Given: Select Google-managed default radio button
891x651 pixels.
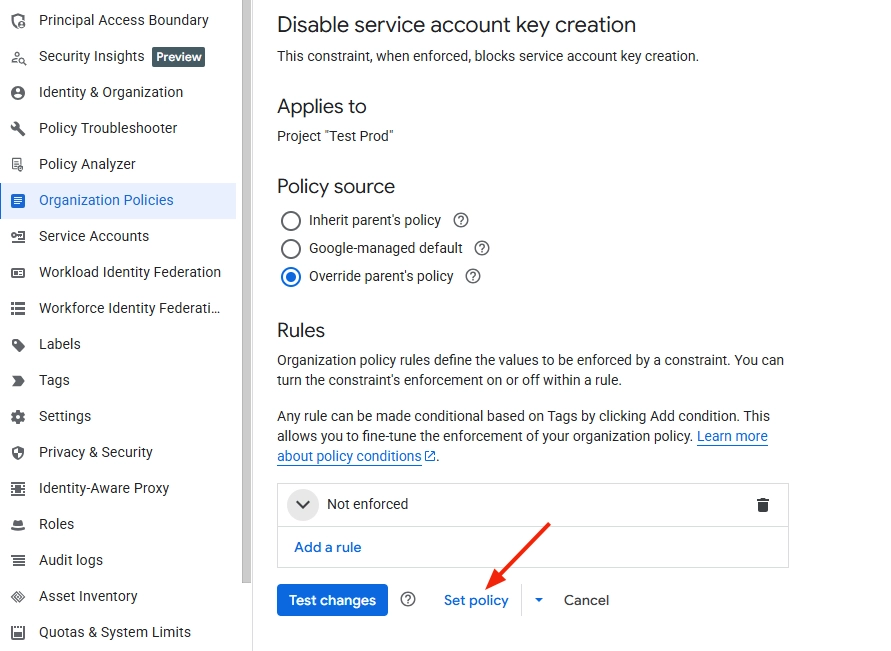Looking at the screenshot, I should [291, 248].
